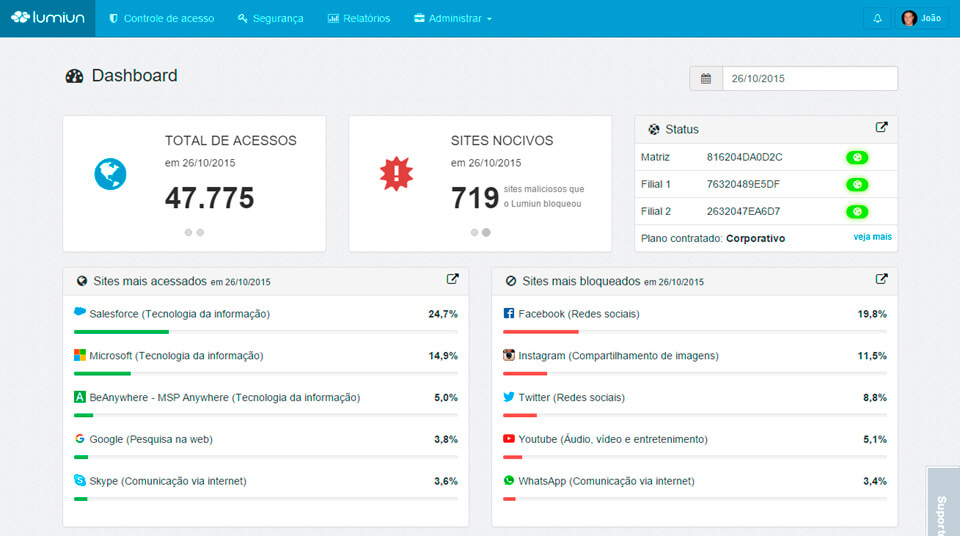This screenshot has height=536, width=960.
Task: Select second carousel dot in Sites Nocivos
Action: pos(486,232)
